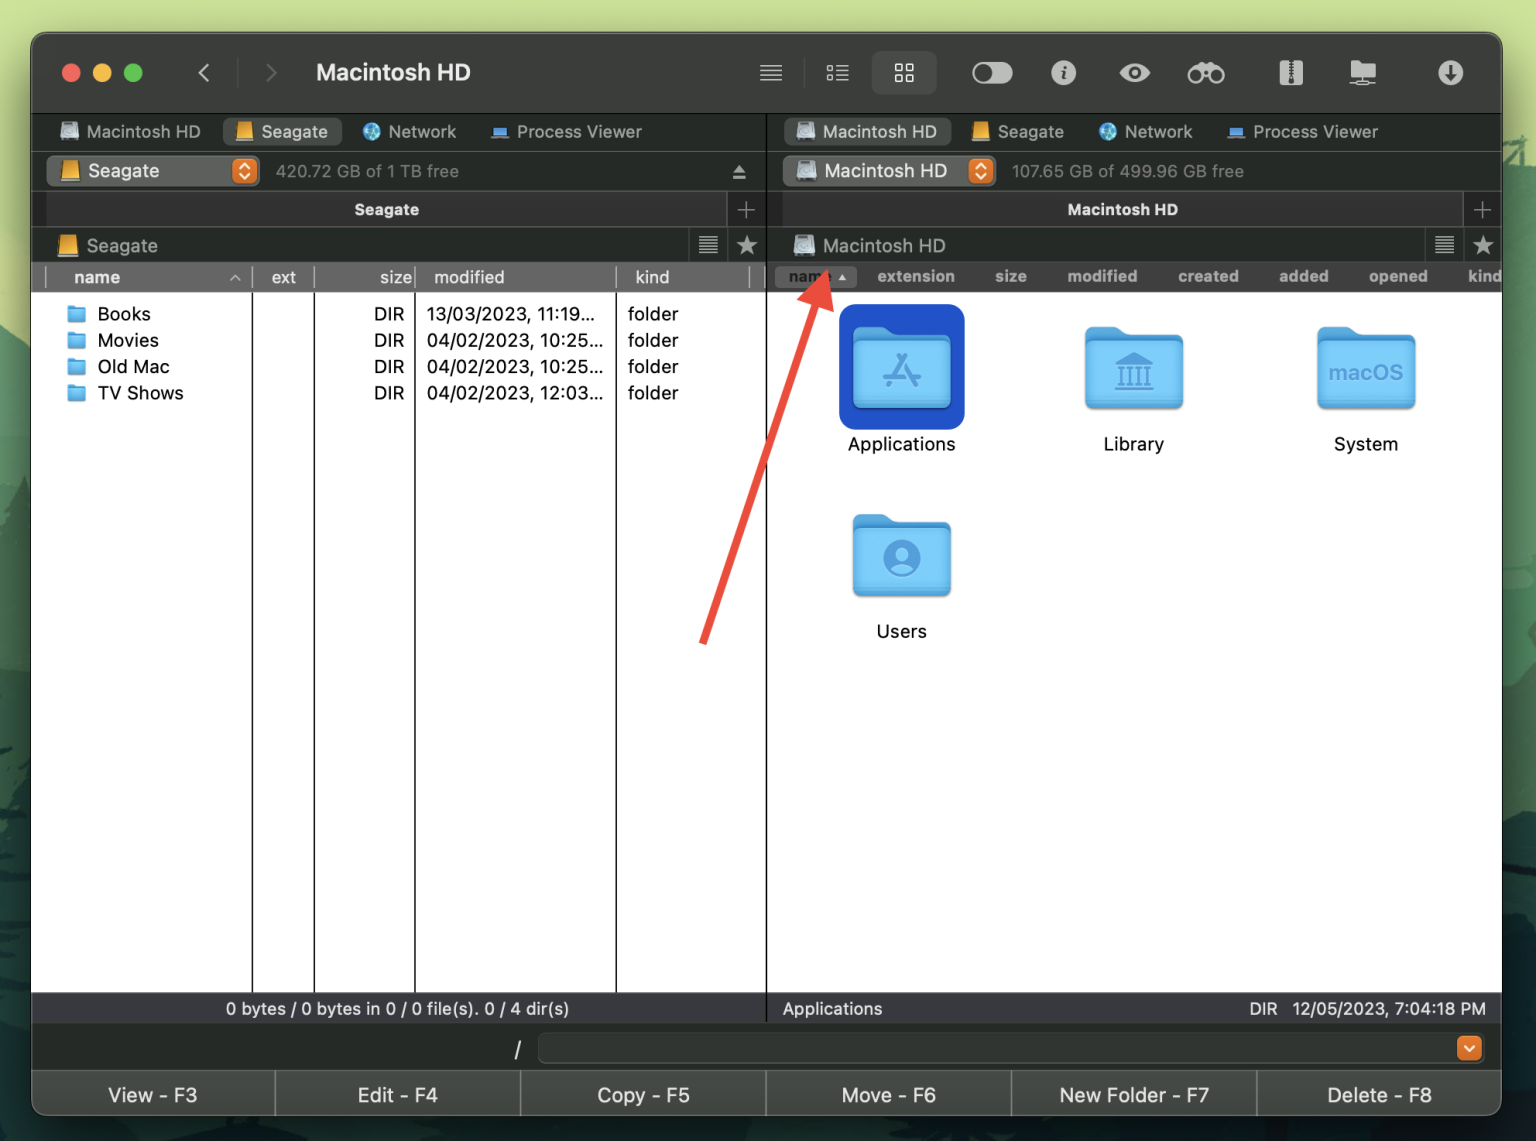1536x1141 pixels.
Task: Open the Applications folder
Action: (901, 367)
